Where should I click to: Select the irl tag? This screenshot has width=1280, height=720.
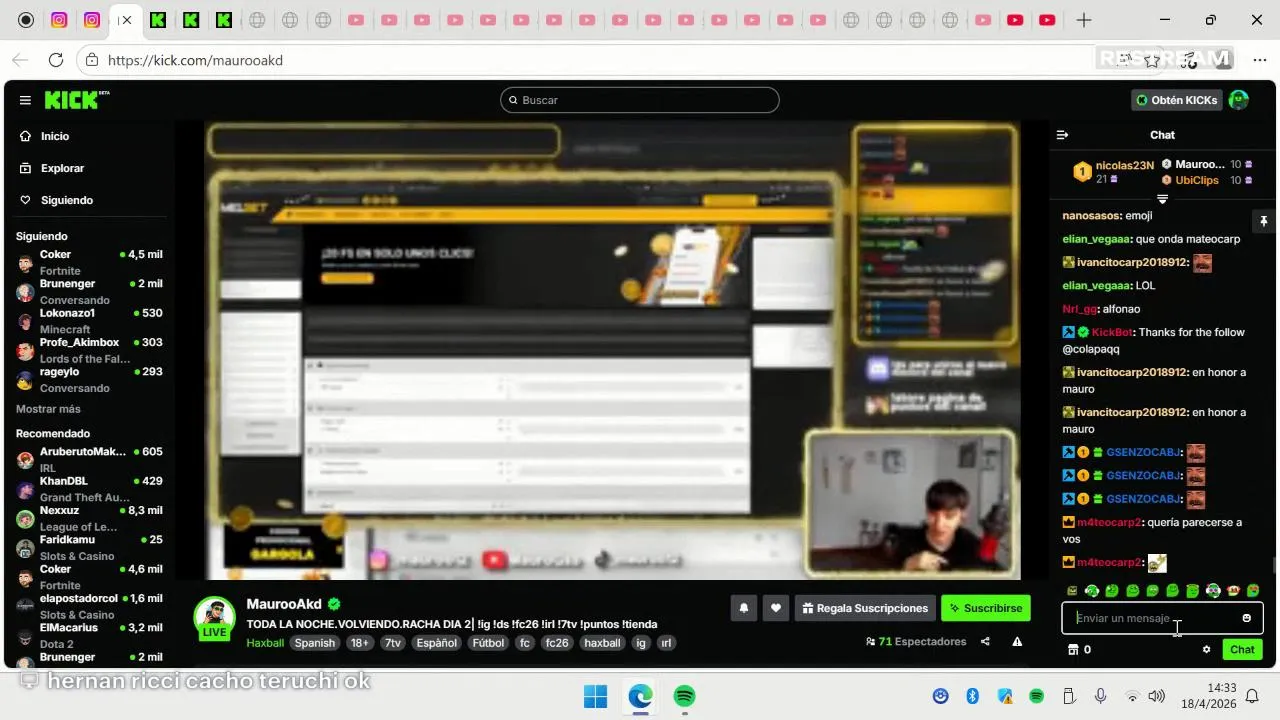coord(666,643)
